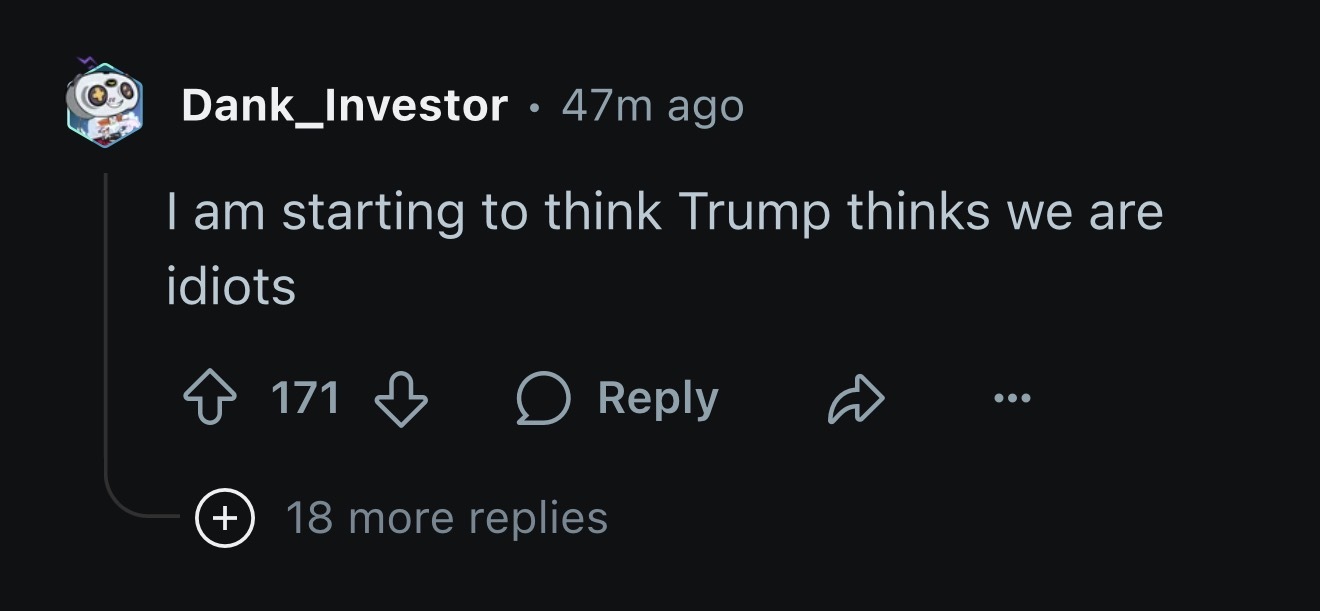Share the comment using the arrow icon
The height and width of the screenshot is (611, 1320).
[x=857, y=400]
